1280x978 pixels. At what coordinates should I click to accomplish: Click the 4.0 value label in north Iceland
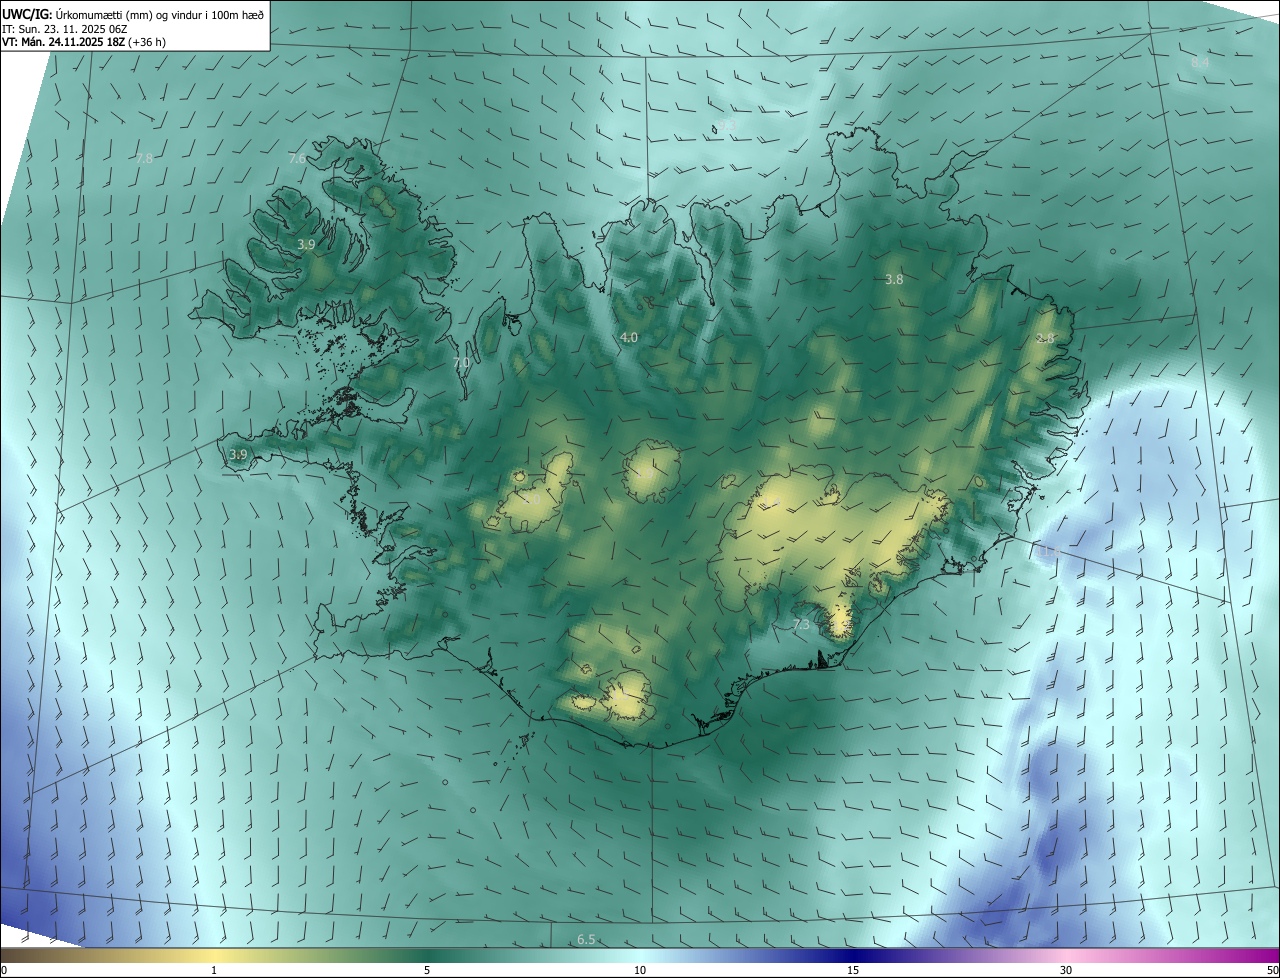(x=629, y=338)
